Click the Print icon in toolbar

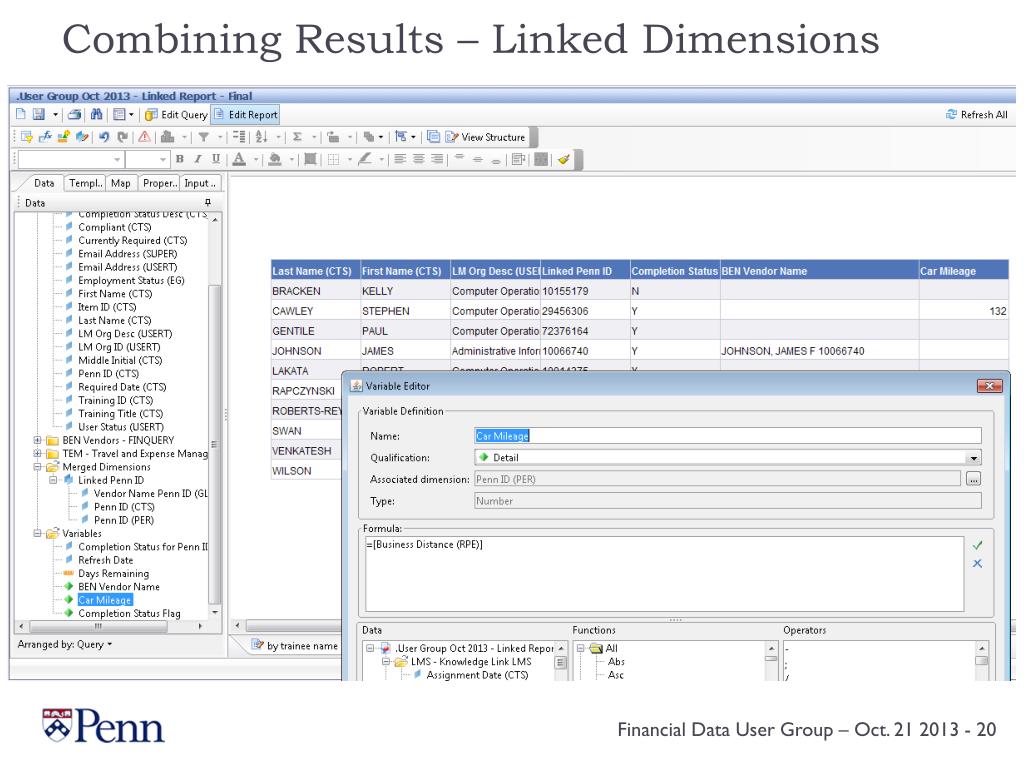(74, 115)
